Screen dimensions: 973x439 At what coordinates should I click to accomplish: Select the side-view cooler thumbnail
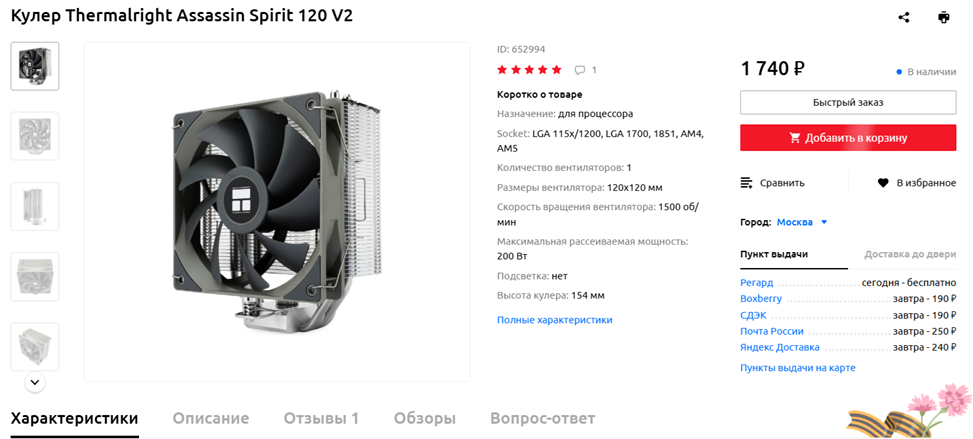pos(35,206)
